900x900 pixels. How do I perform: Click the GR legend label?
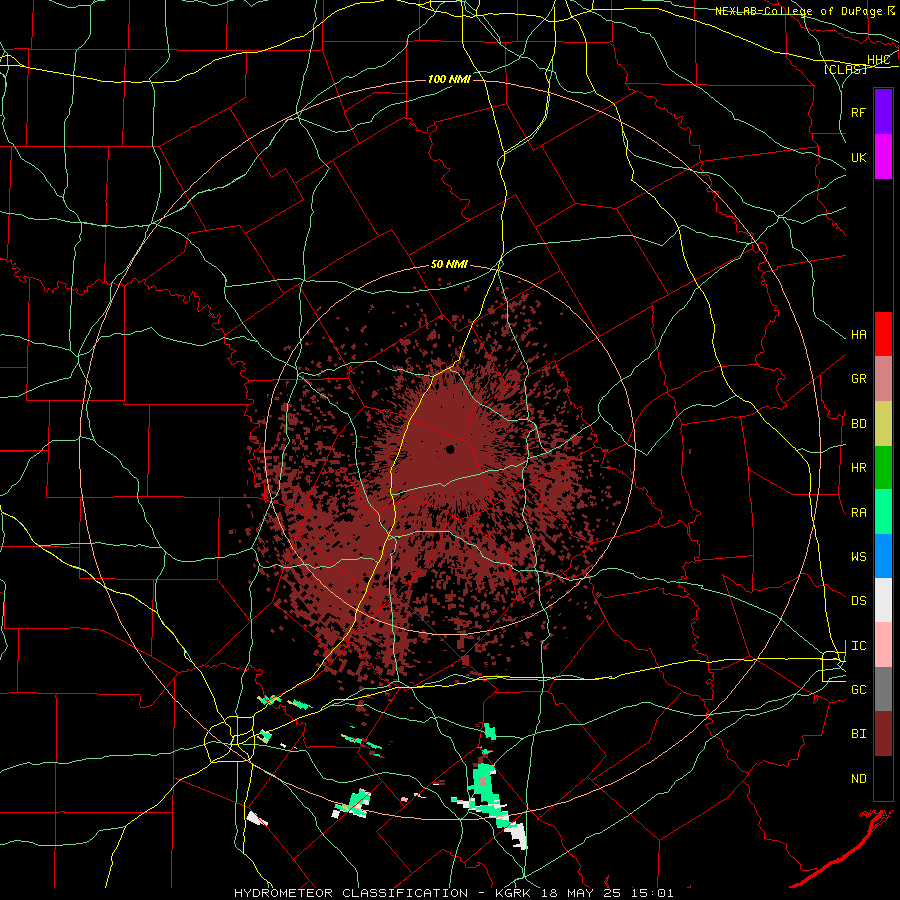coord(858,379)
